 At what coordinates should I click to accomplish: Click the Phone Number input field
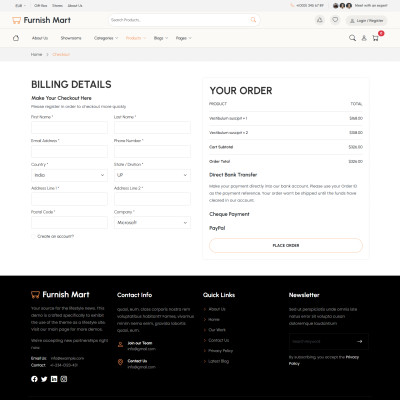[x=152, y=151]
